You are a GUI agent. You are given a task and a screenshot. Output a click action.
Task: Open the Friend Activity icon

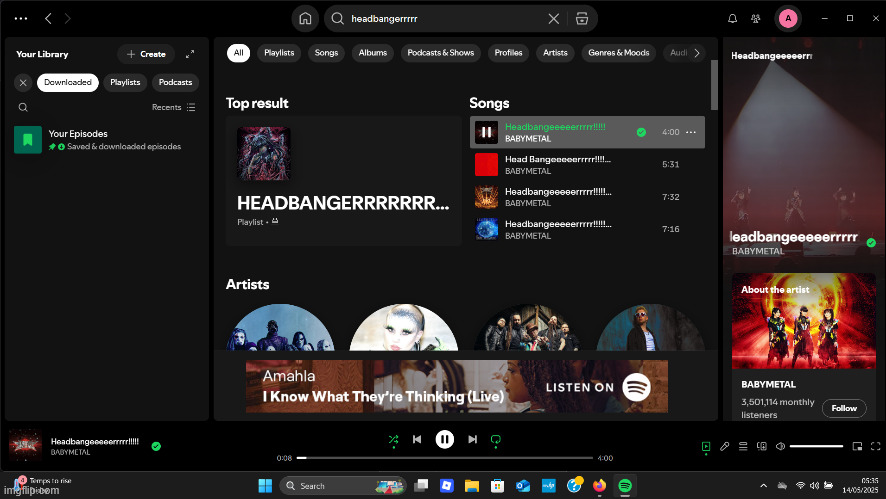coord(755,19)
